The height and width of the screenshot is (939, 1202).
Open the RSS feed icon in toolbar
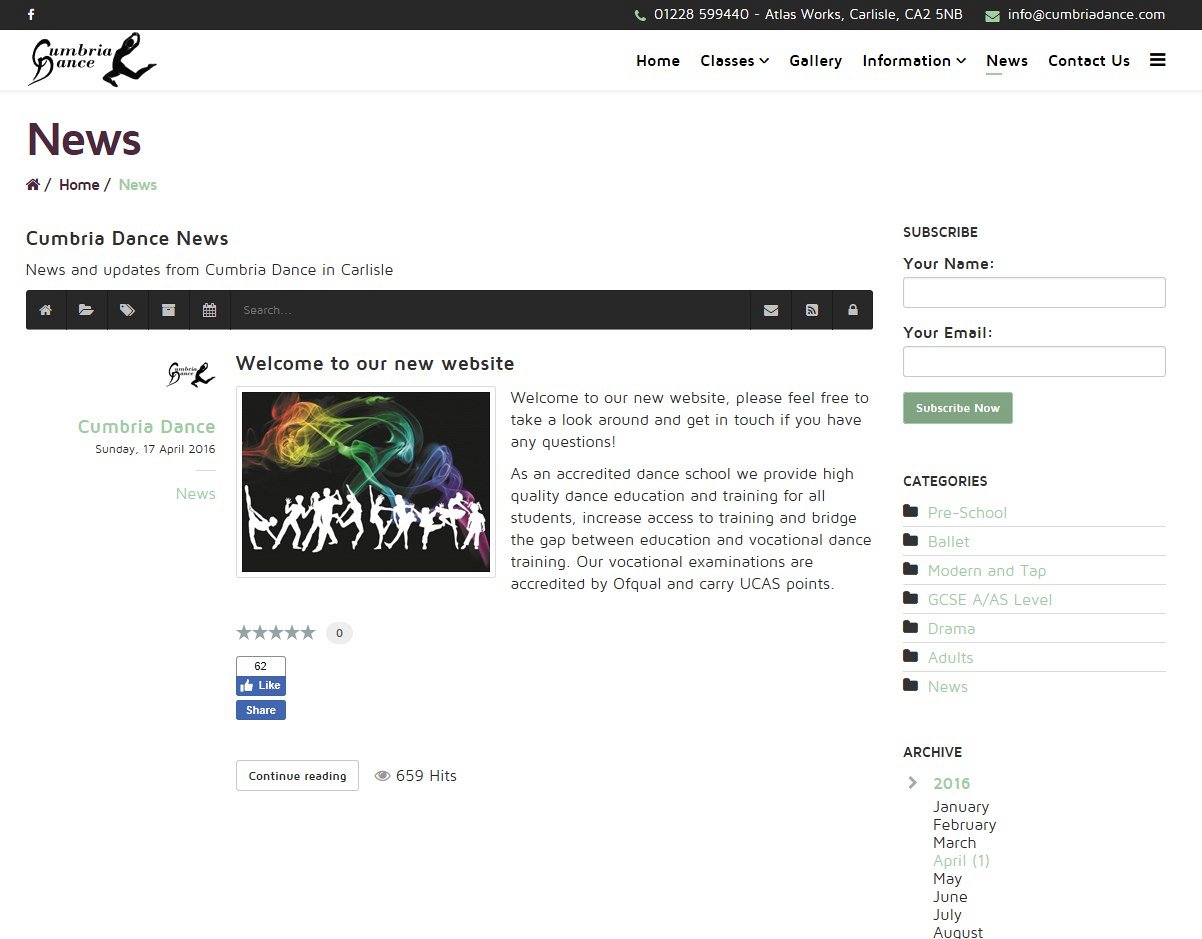coord(812,310)
